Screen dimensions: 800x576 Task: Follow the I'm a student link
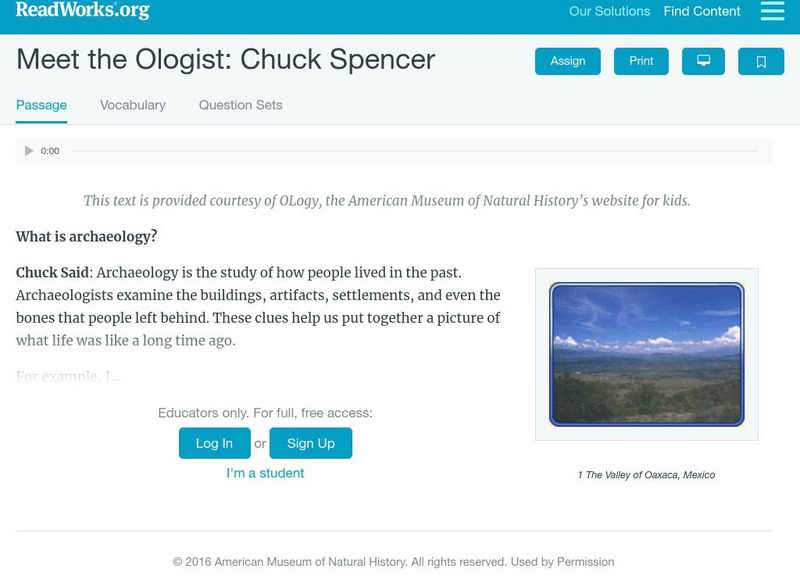(x=265, y=473)
